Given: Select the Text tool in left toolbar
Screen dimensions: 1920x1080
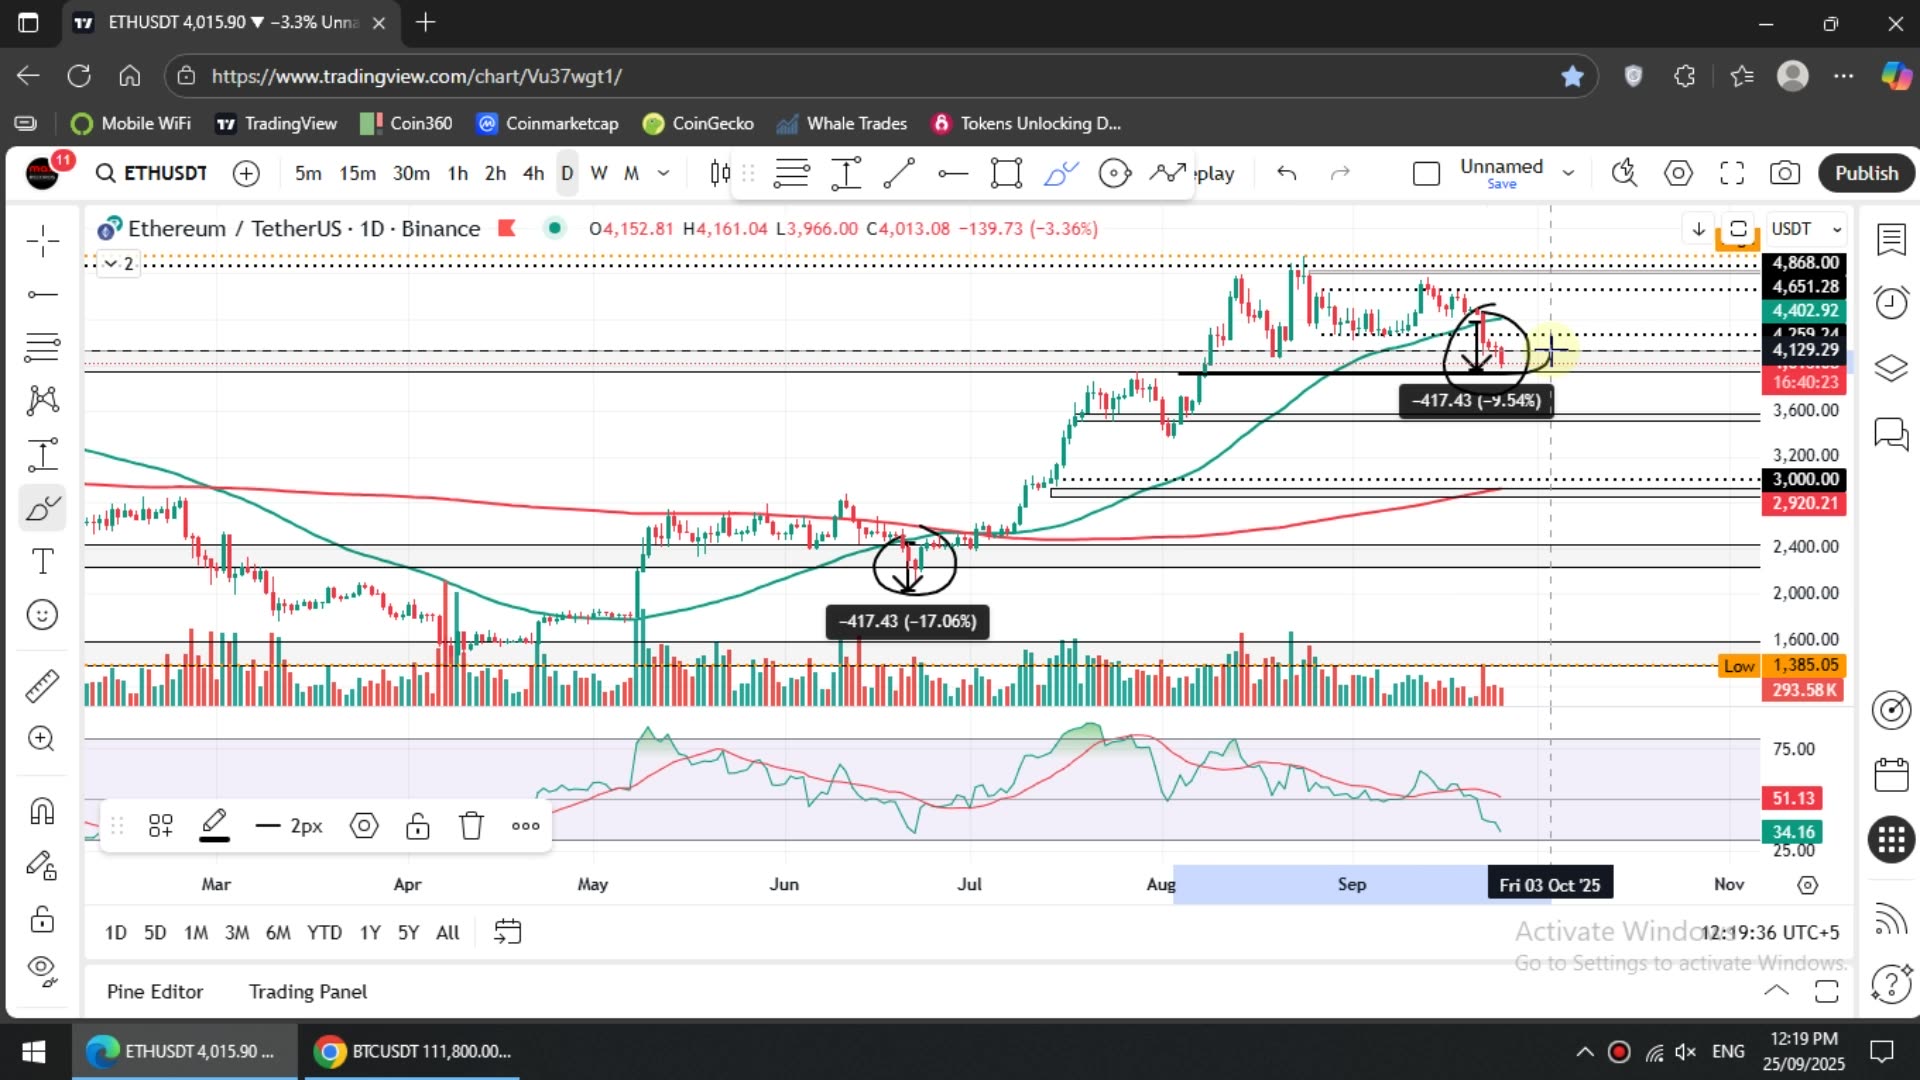Looking at the screenshot, I should coord(42,562).
